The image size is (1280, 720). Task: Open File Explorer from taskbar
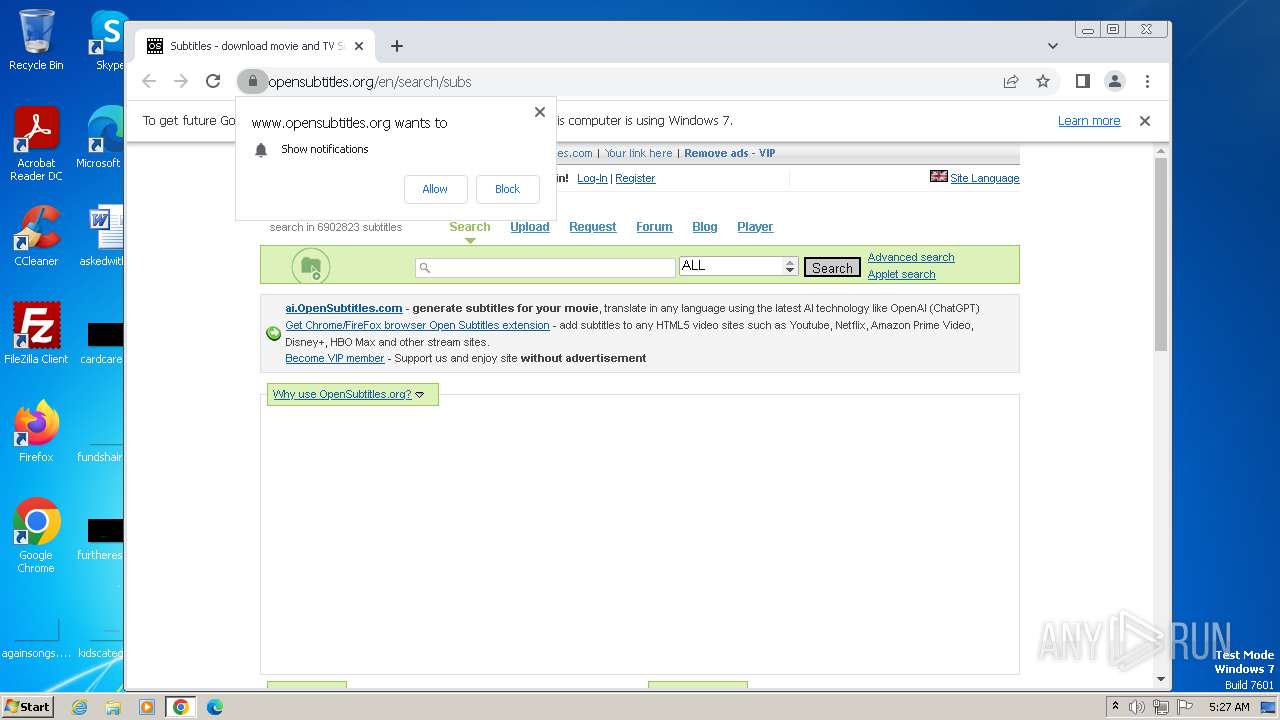tap(113, 707)
